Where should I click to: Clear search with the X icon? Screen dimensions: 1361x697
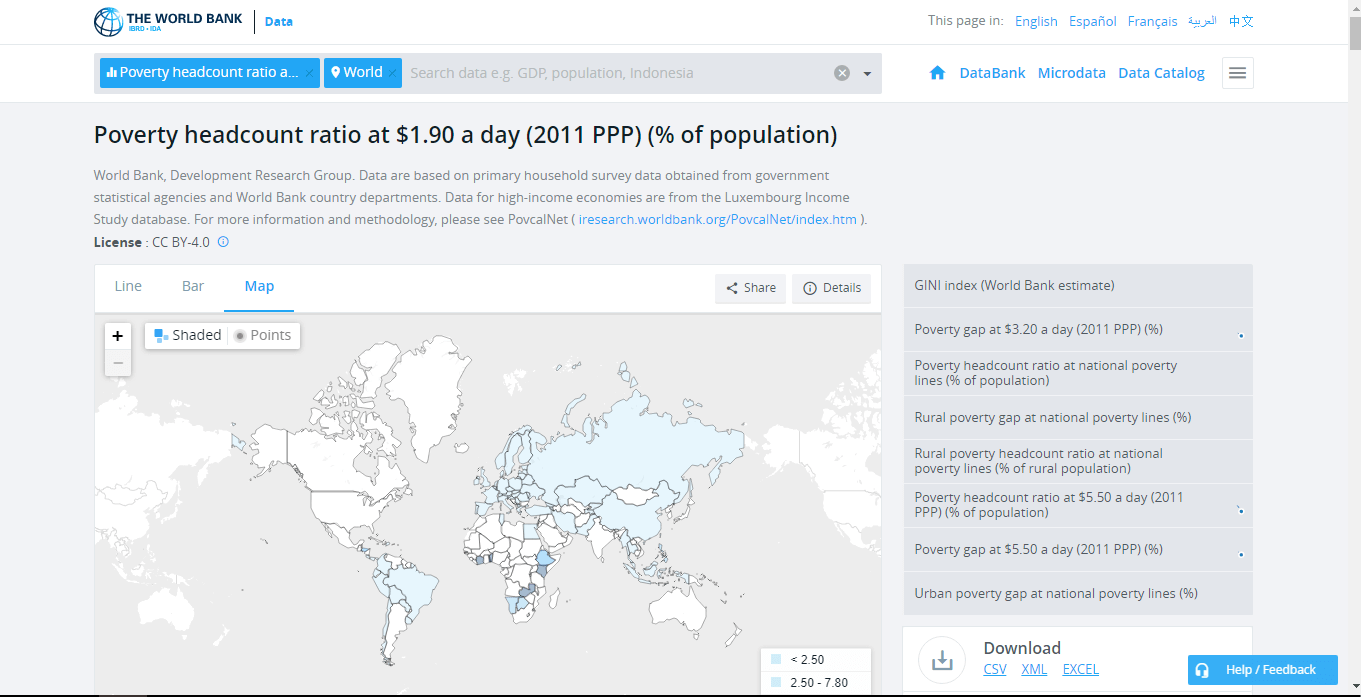[x=842, y=73]
